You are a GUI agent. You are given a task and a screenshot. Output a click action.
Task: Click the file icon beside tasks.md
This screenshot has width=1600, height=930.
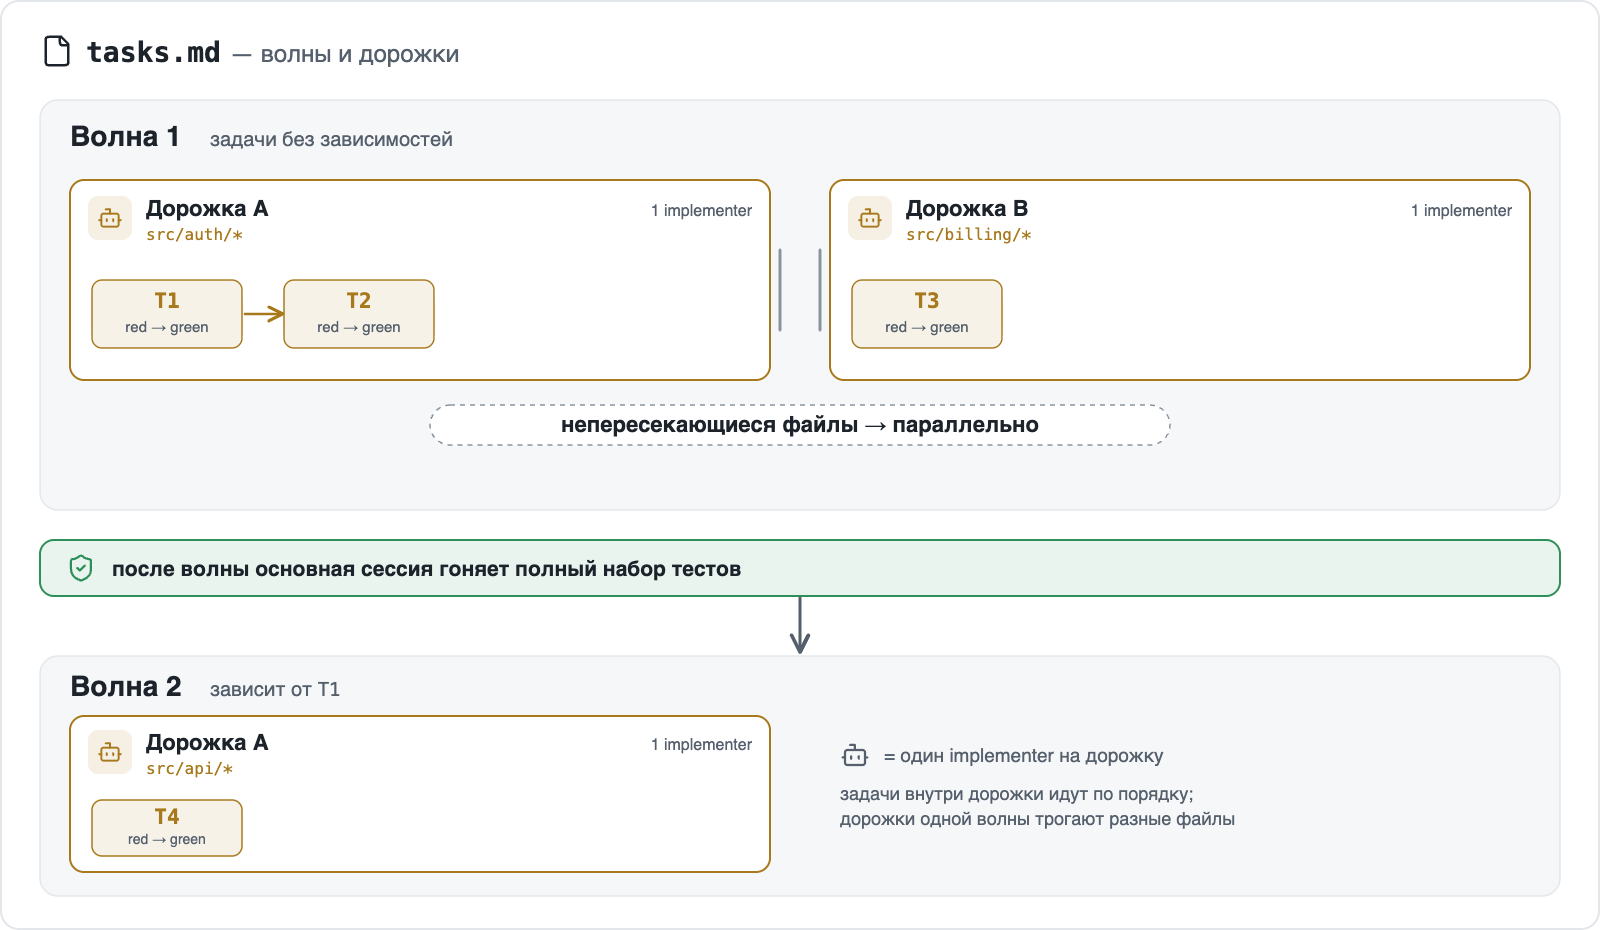[x=57, y=51]
